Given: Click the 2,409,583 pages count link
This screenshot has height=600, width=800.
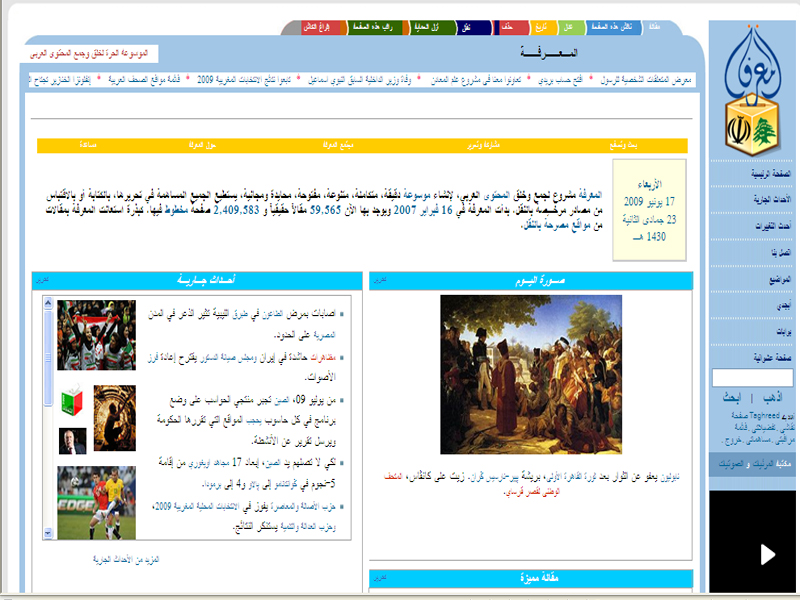Looking at the screenshot, I should click(236, 210).
